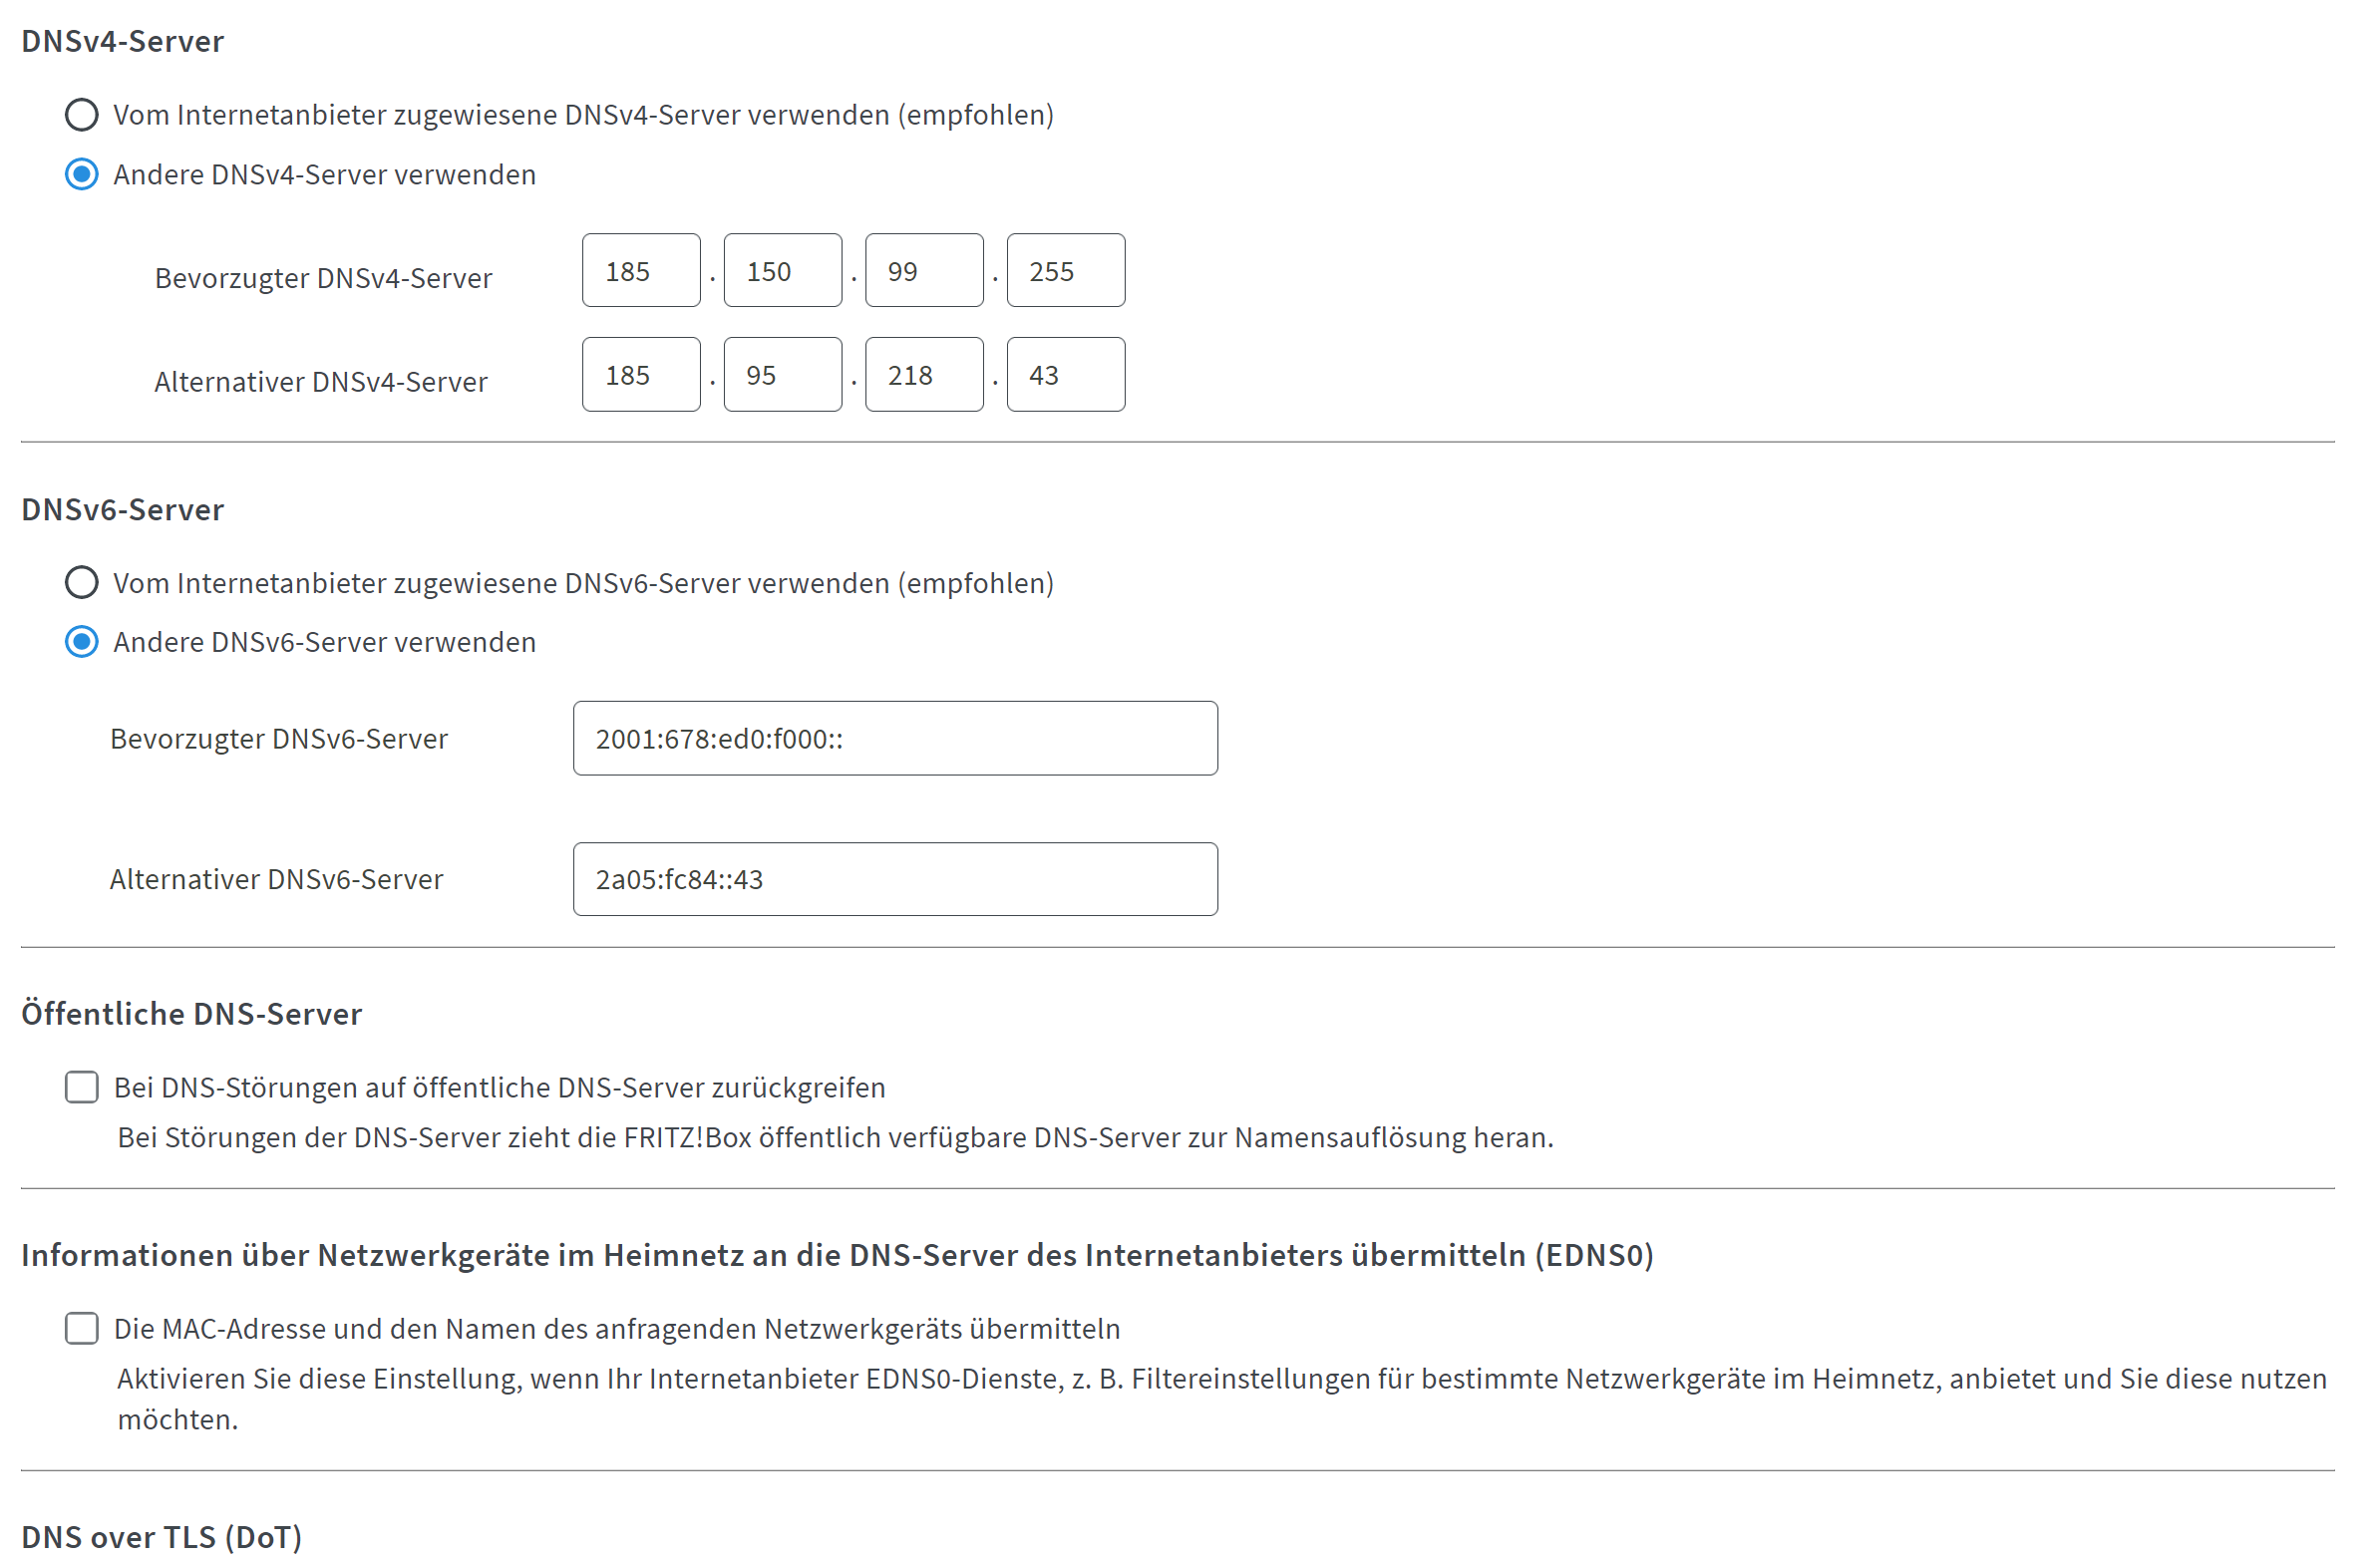Select ISP-assigned DNSv4 server radio option

point(82,115)
